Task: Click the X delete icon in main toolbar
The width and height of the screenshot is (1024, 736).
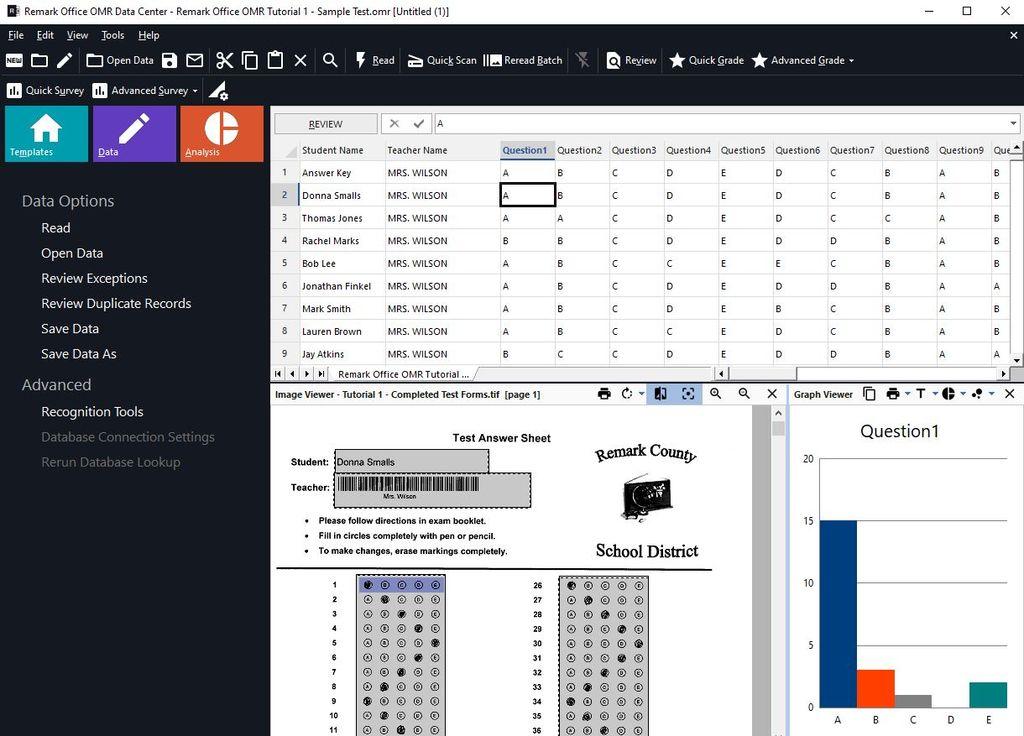Action: pos(300,61)
